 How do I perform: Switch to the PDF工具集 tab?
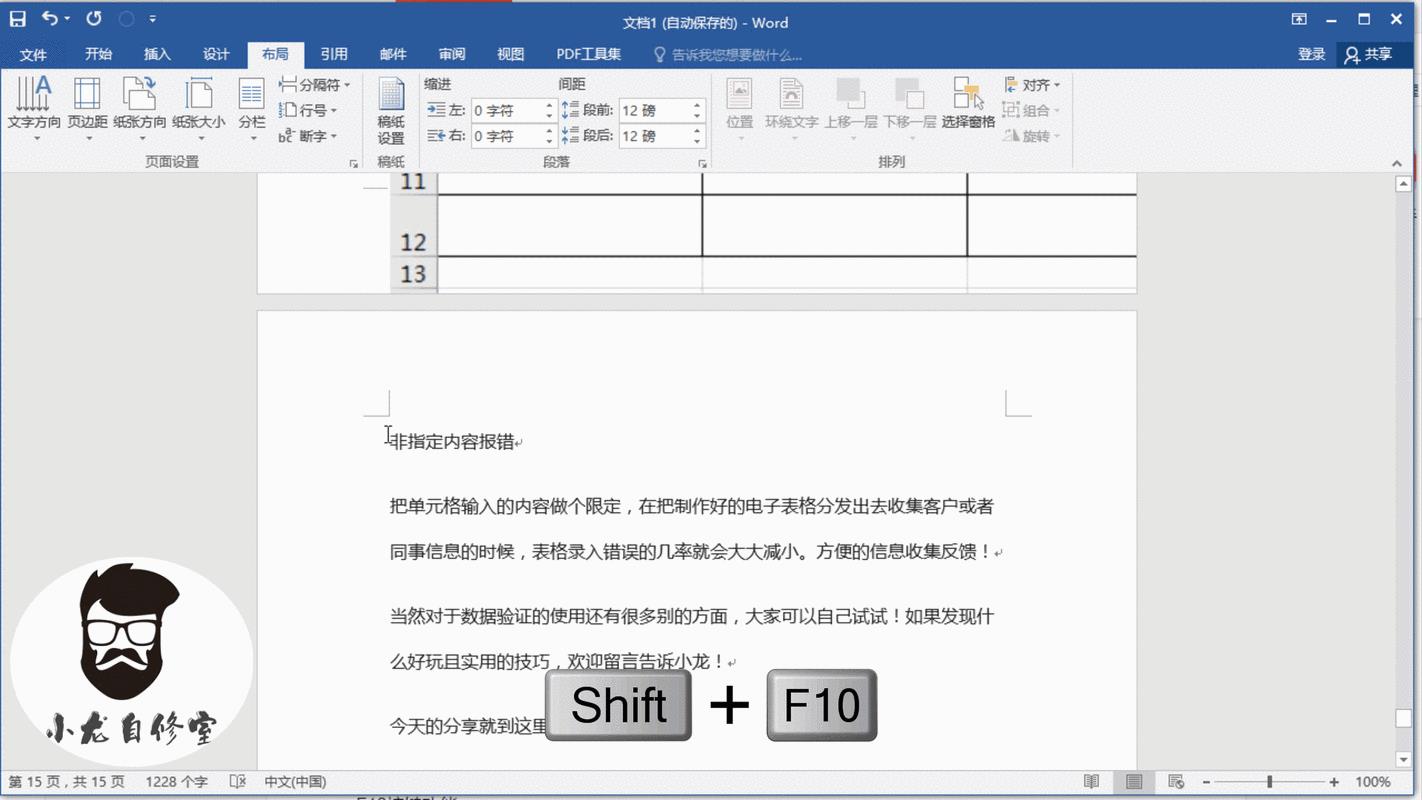point(589,55)
